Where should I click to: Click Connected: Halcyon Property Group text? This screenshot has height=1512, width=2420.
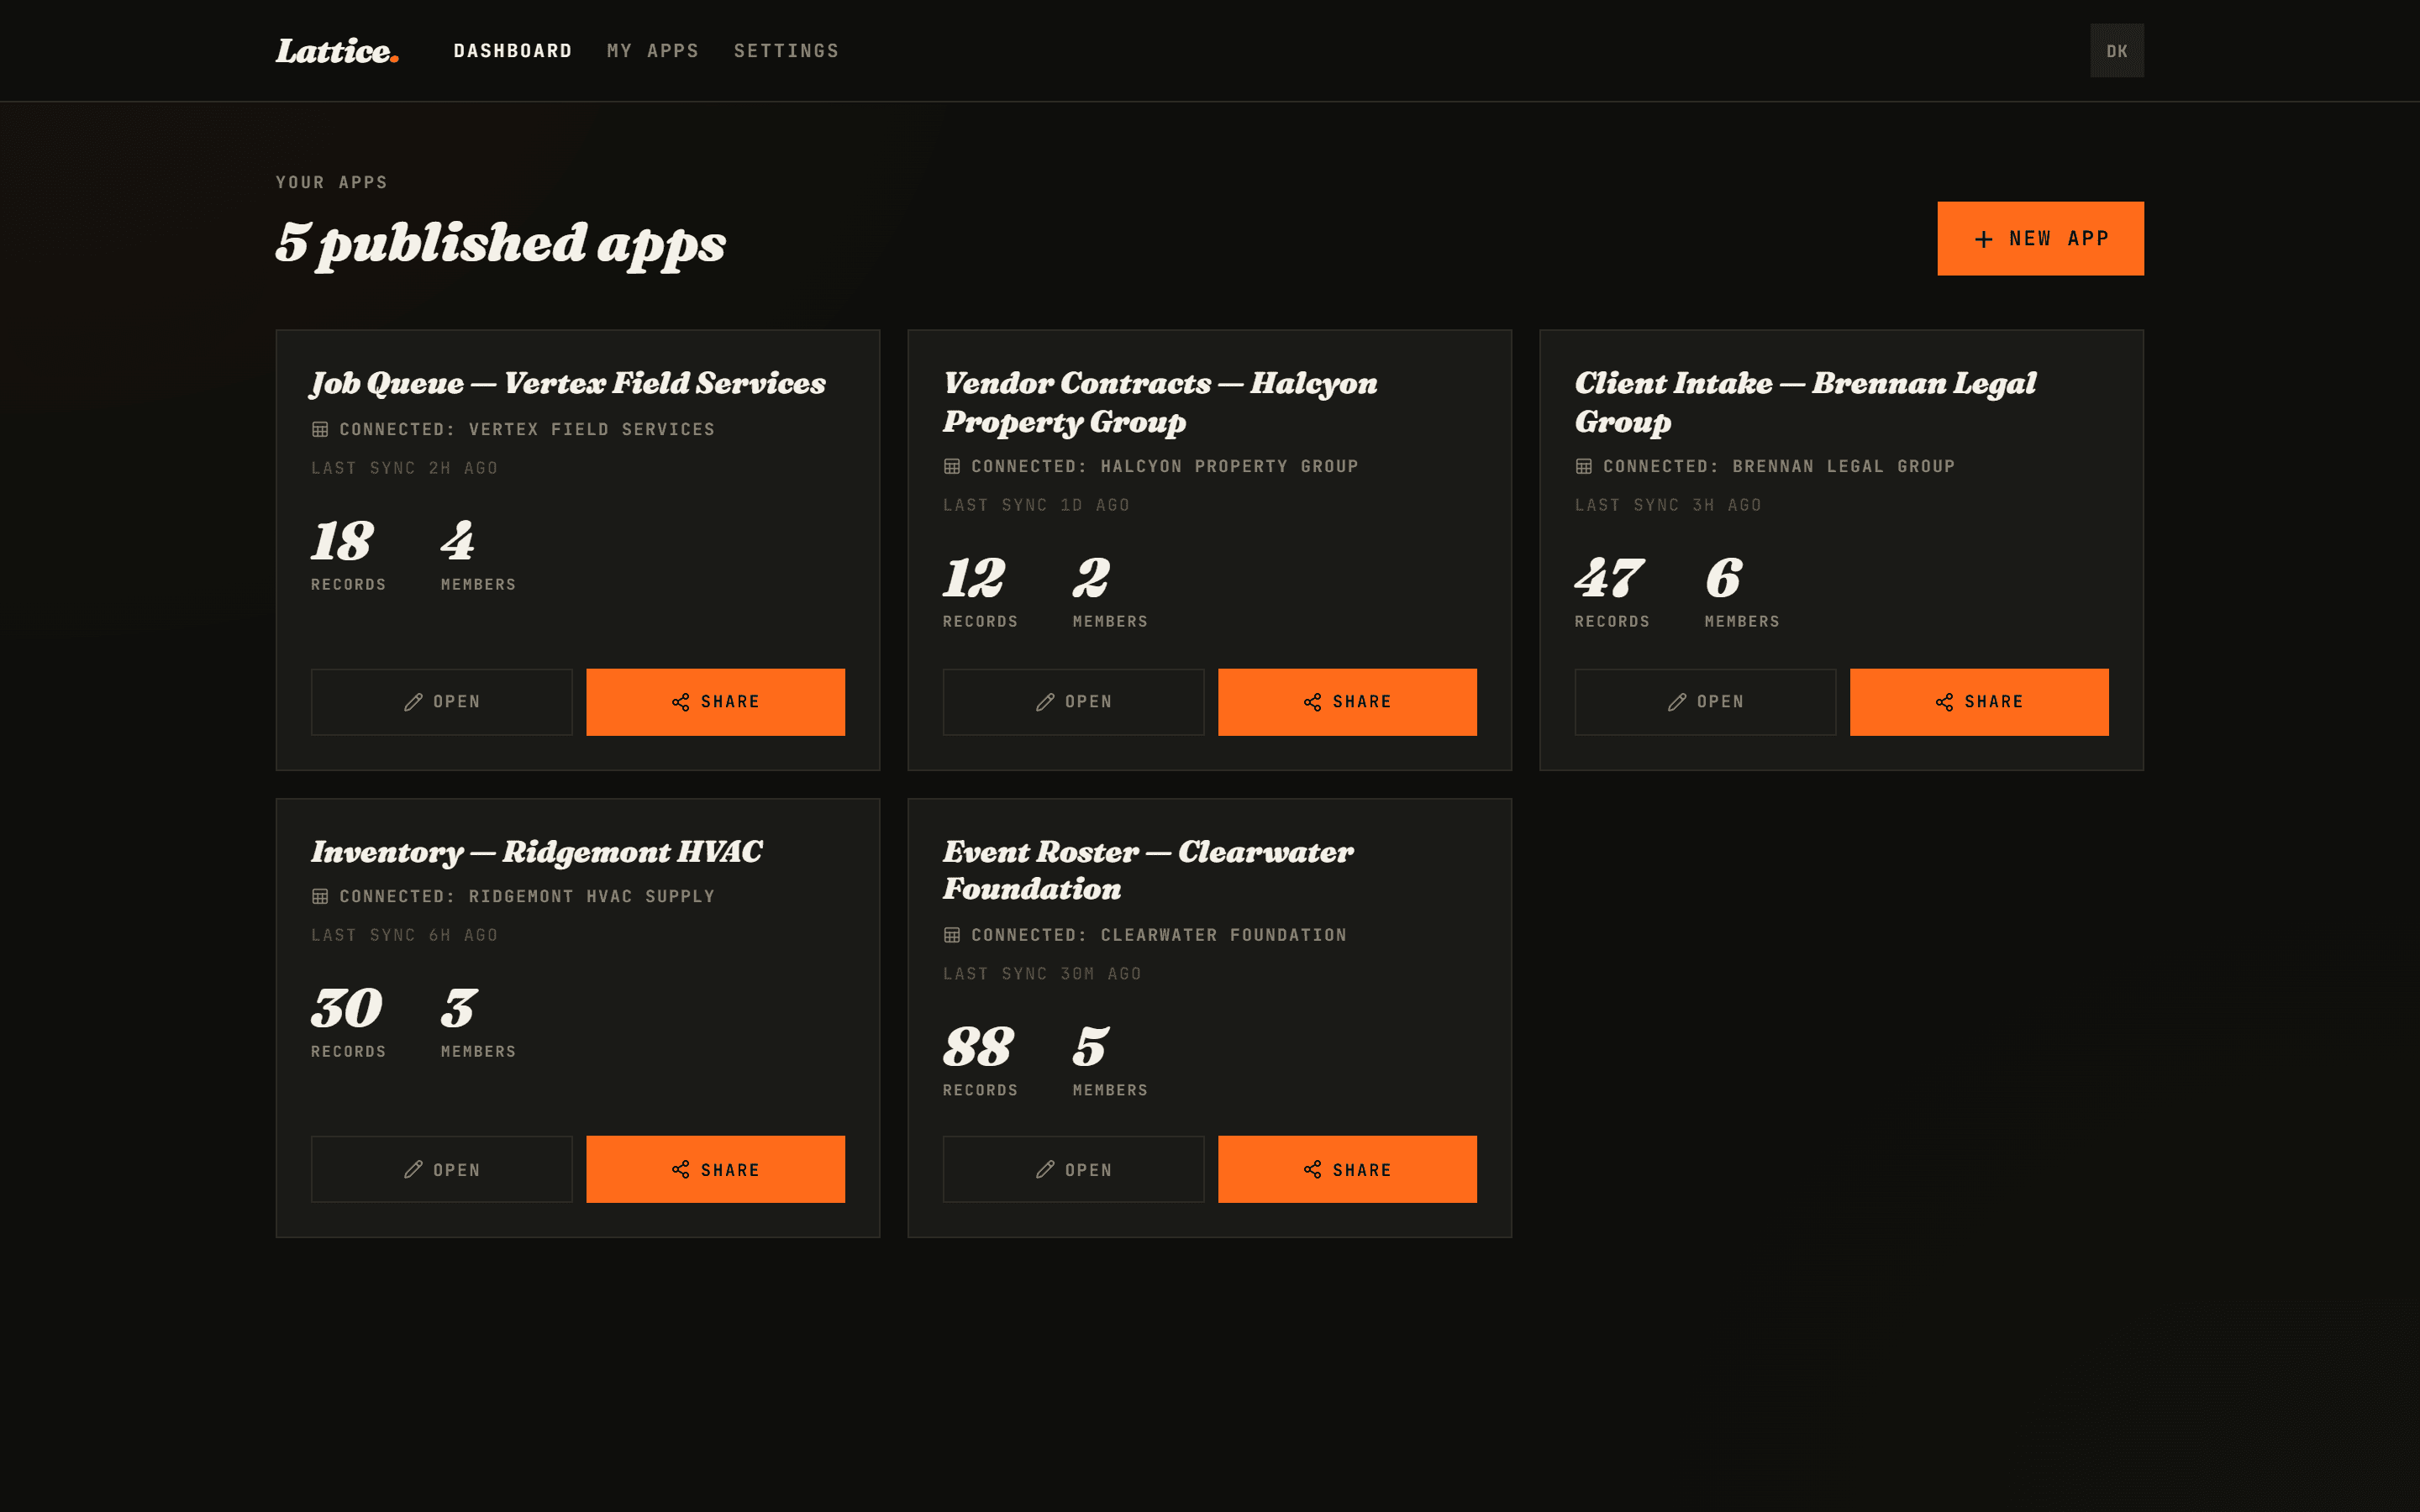tap(1165, 466)
